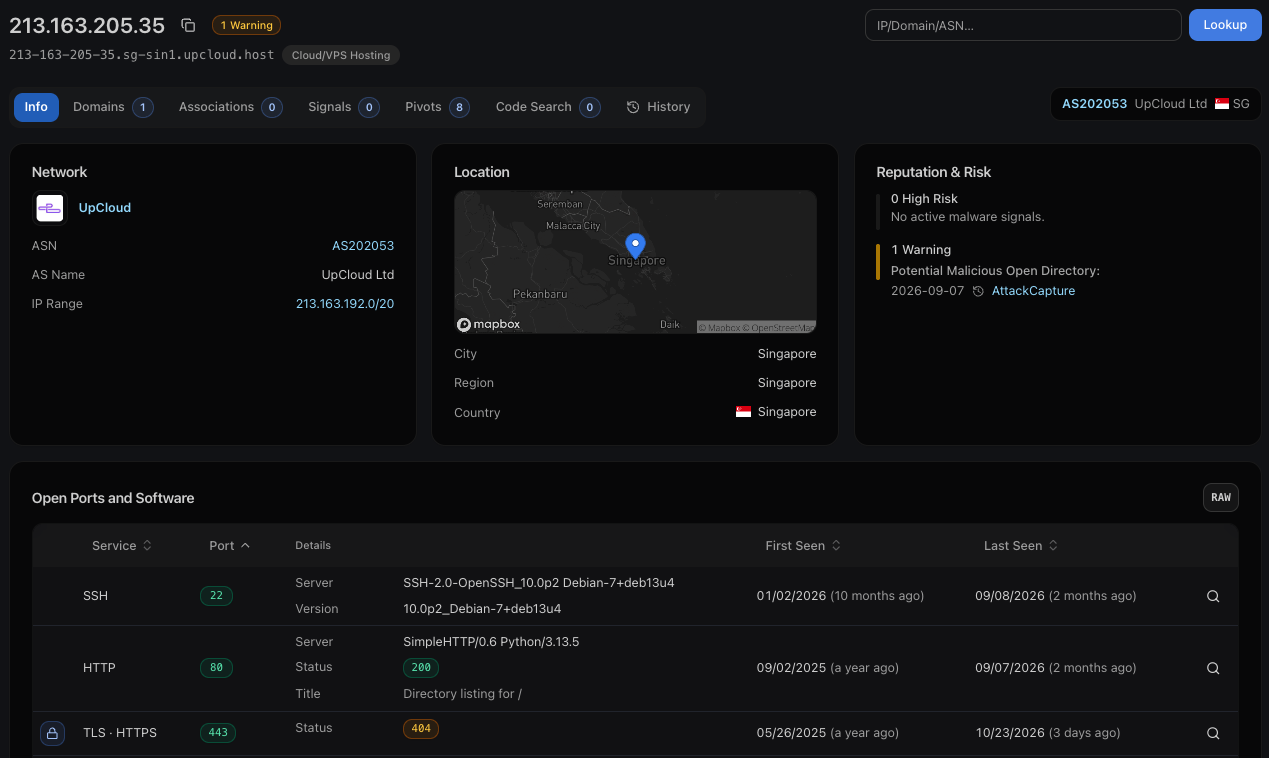Open the AttackCapture link
This screenshot has height=758, width=1269.
tap(1033, 291)
